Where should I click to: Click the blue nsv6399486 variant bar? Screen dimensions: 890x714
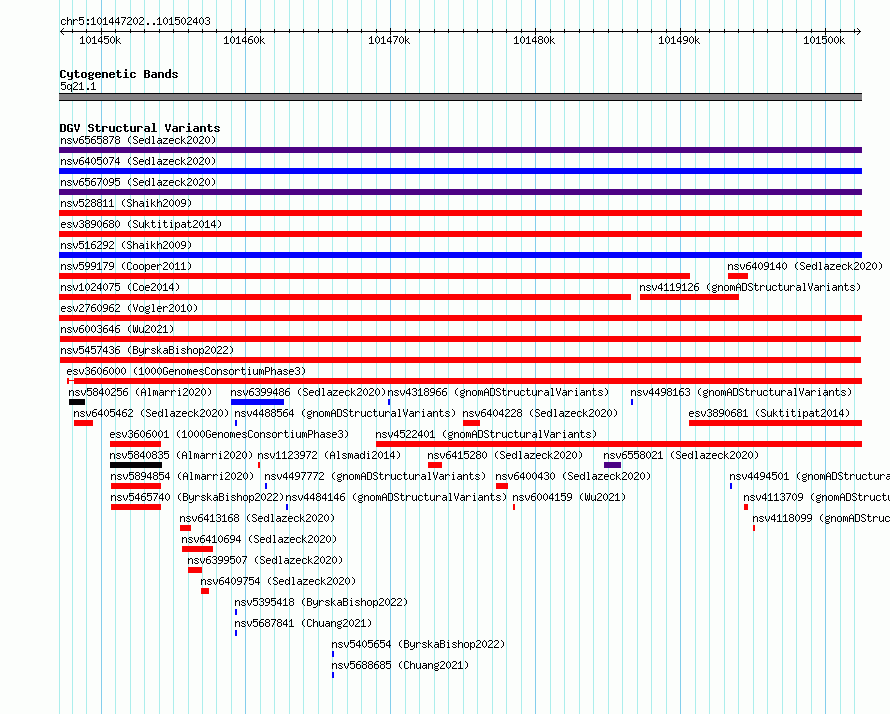click(257, 402)
